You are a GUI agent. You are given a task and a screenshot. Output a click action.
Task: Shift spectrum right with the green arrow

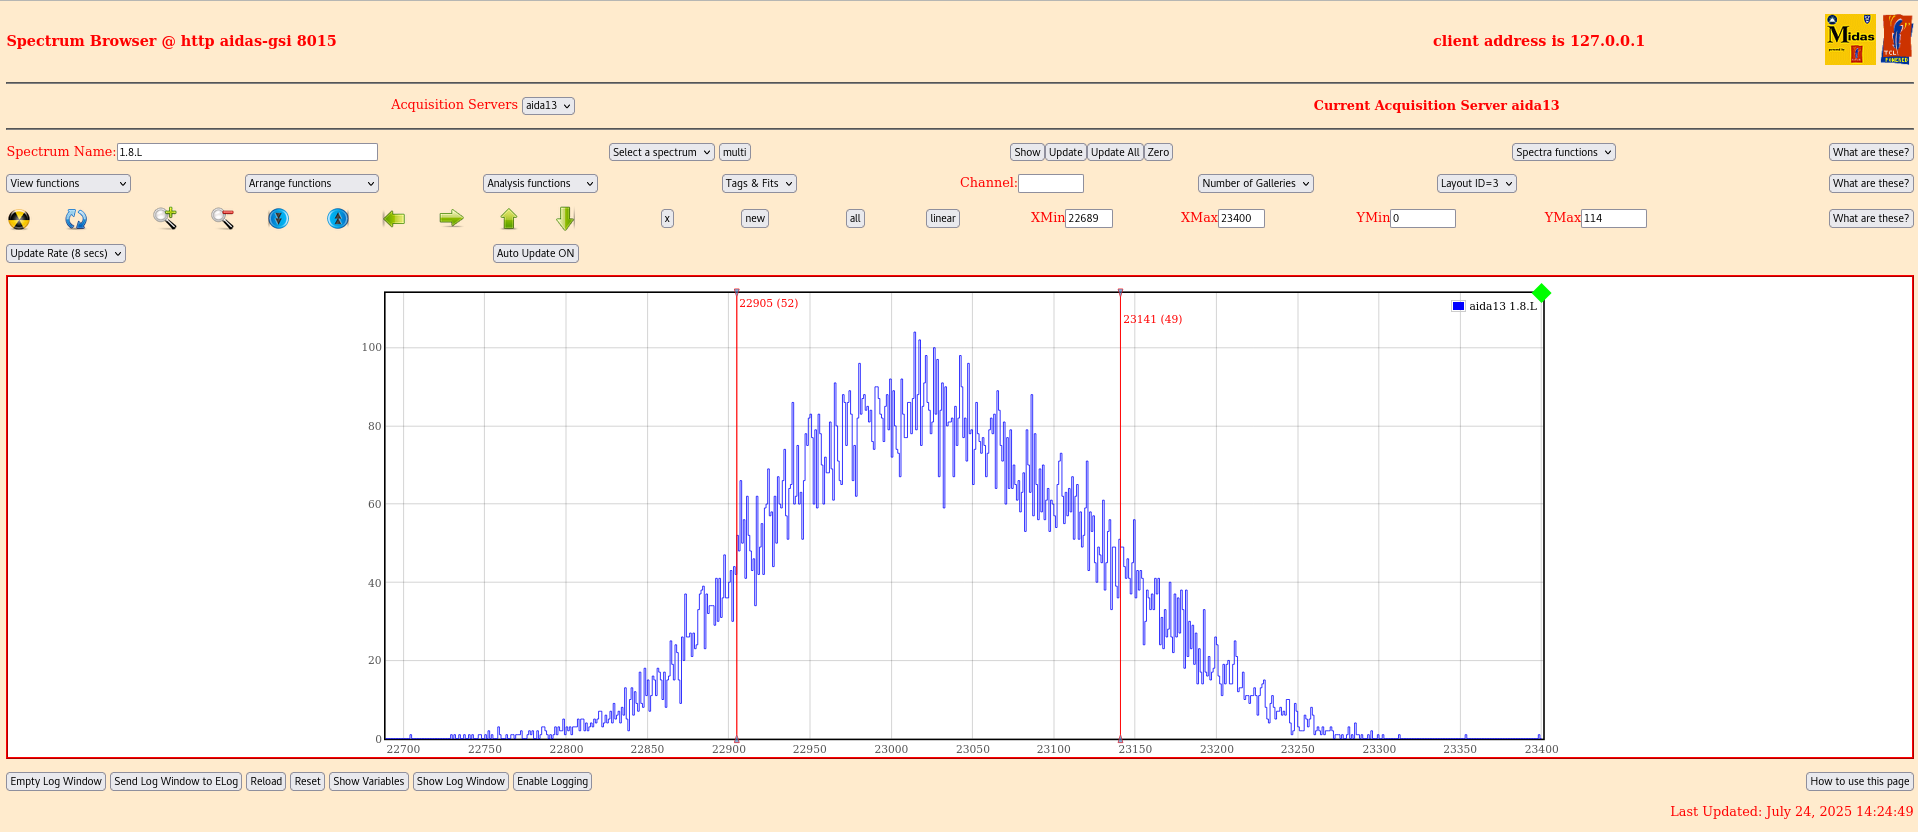[451, 218]
